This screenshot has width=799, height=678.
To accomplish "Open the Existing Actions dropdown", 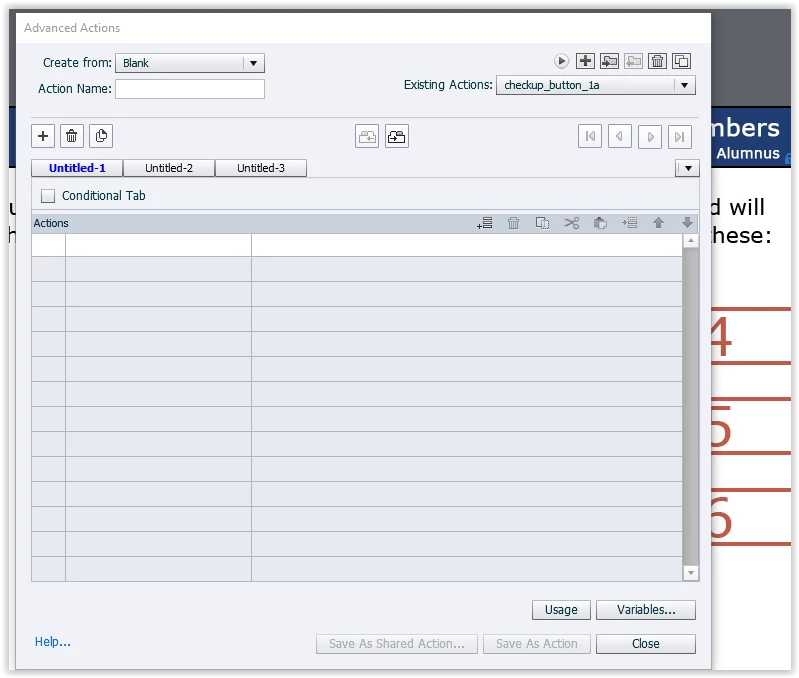I will (x=596, y=85).
